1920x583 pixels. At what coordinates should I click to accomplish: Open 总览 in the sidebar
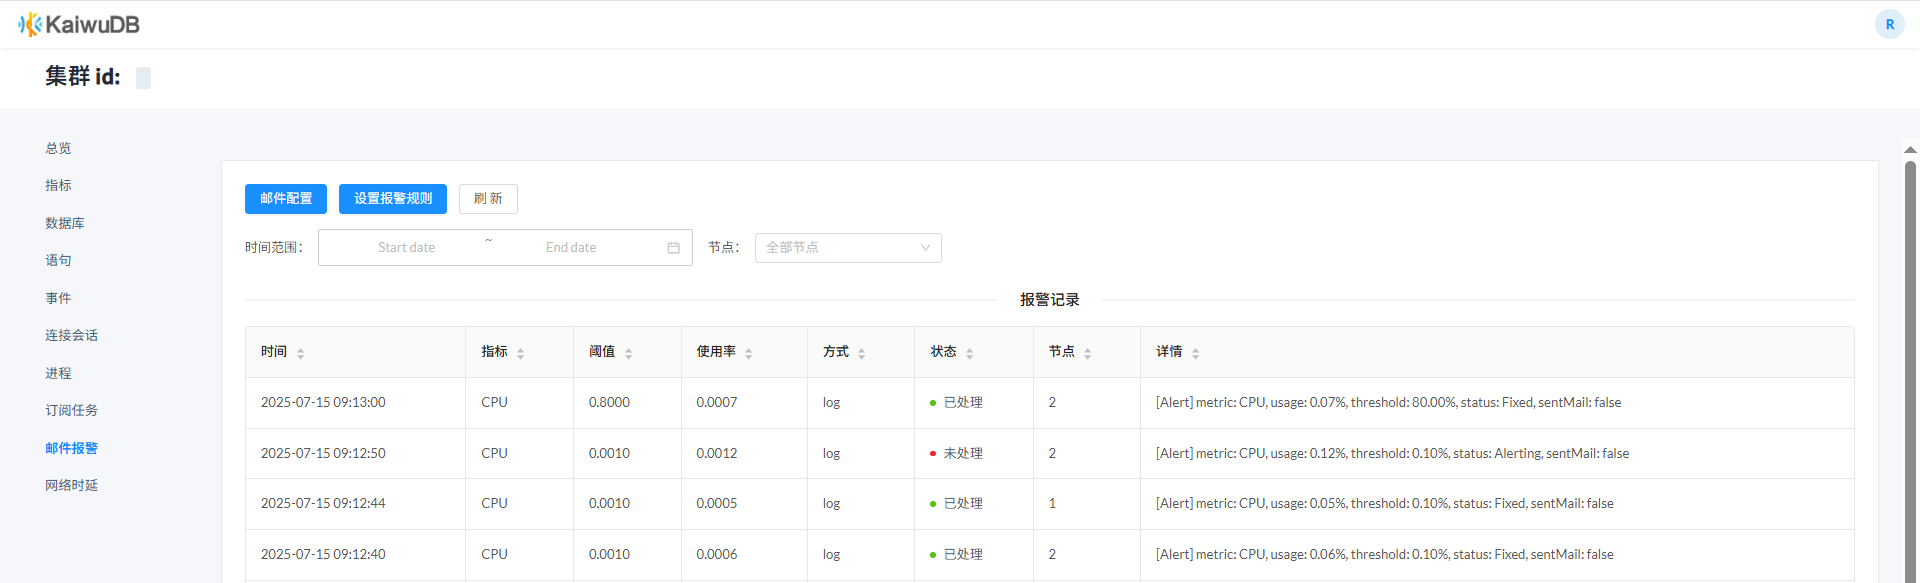click(58, 148)
